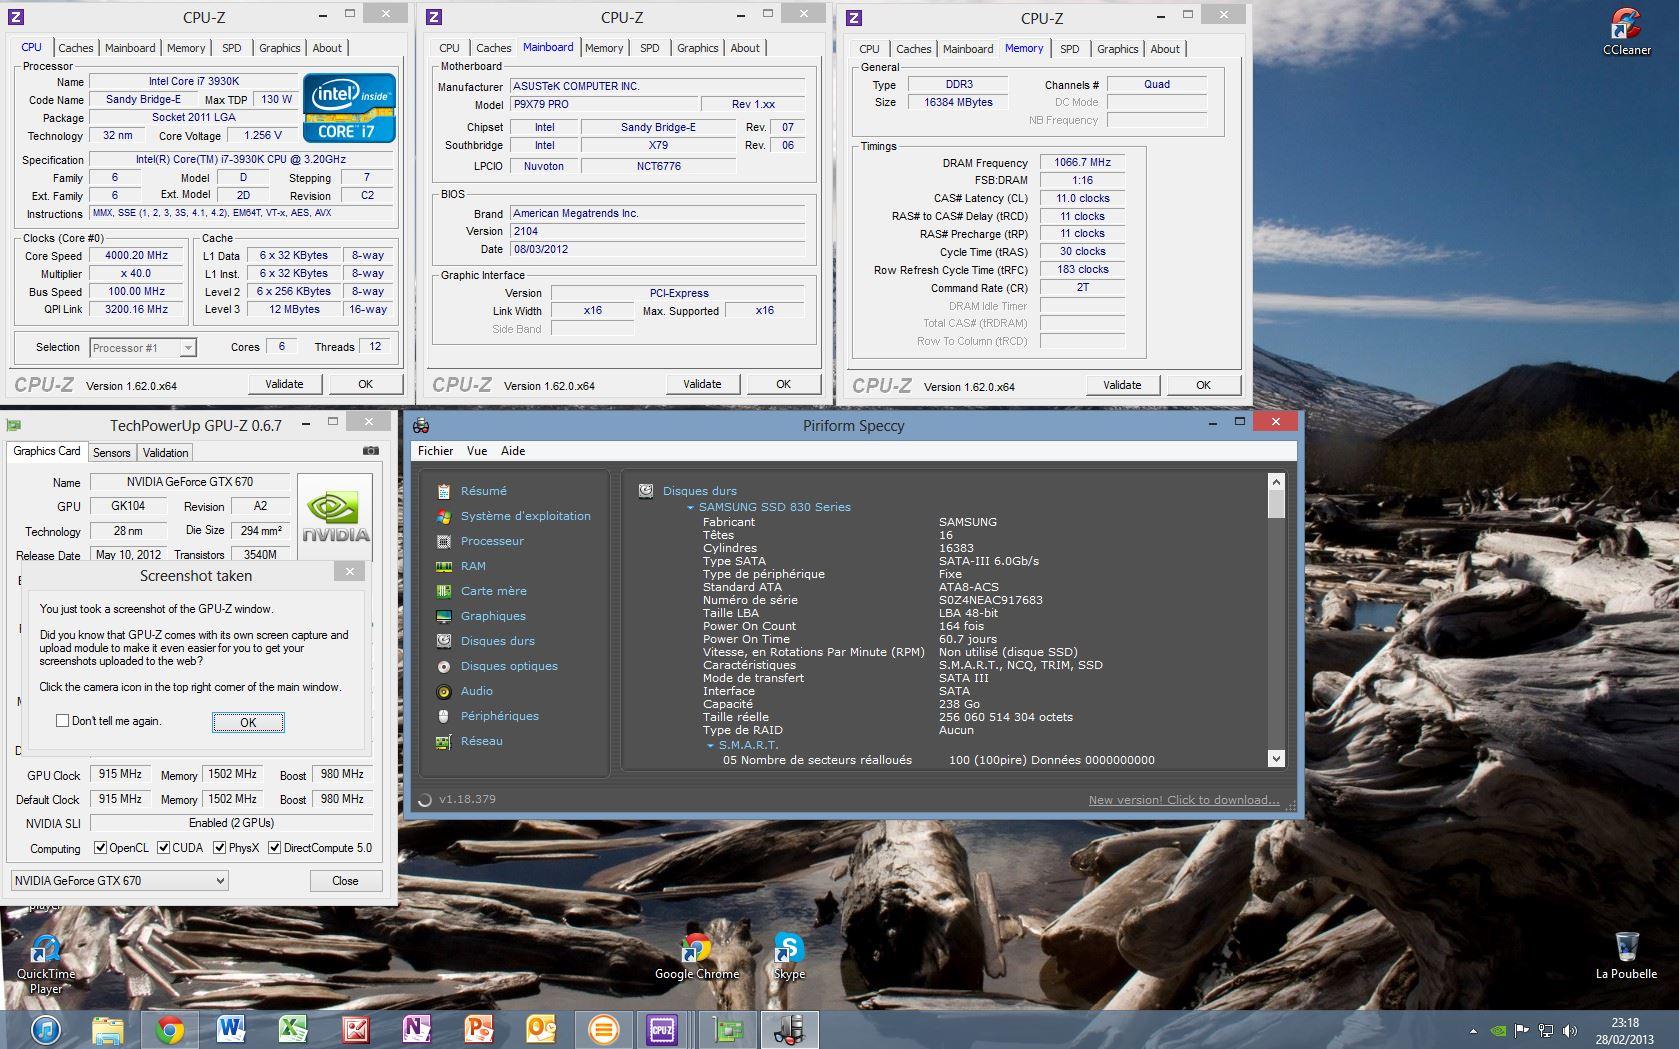Open Disques optiques icon in Speccy
This screenshot has height=1049, width=1679.
444,666
